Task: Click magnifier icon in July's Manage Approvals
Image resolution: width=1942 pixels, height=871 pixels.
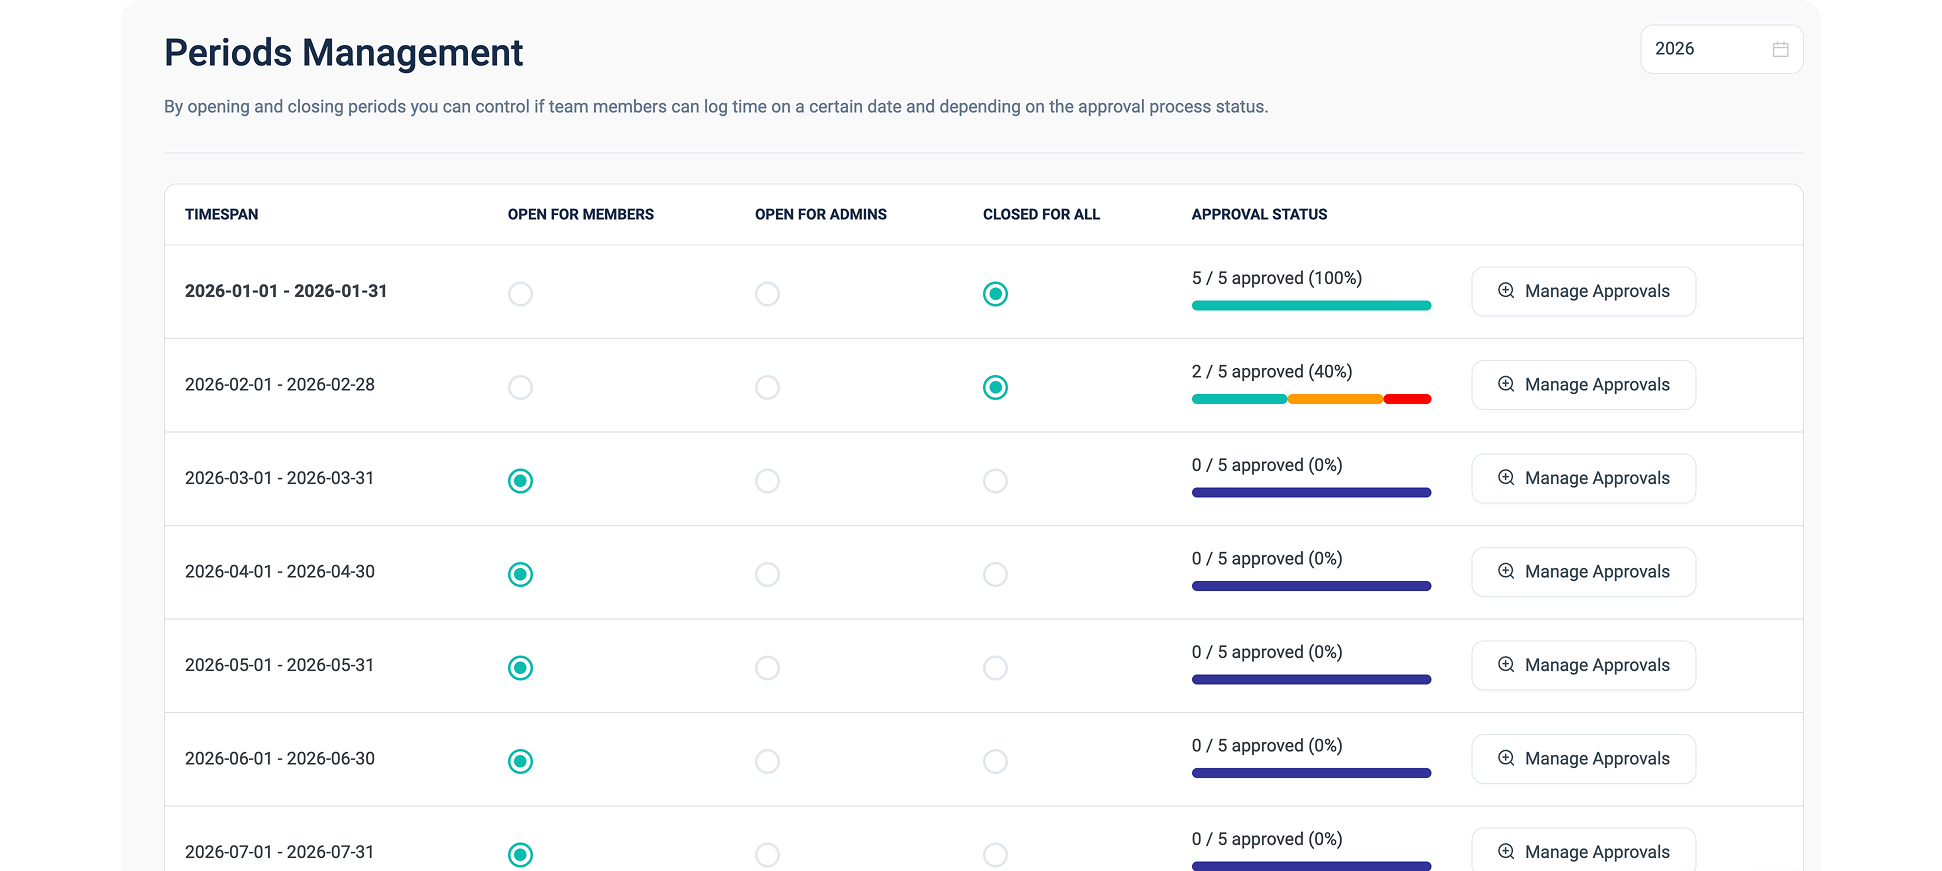Action: [1506, 851]
